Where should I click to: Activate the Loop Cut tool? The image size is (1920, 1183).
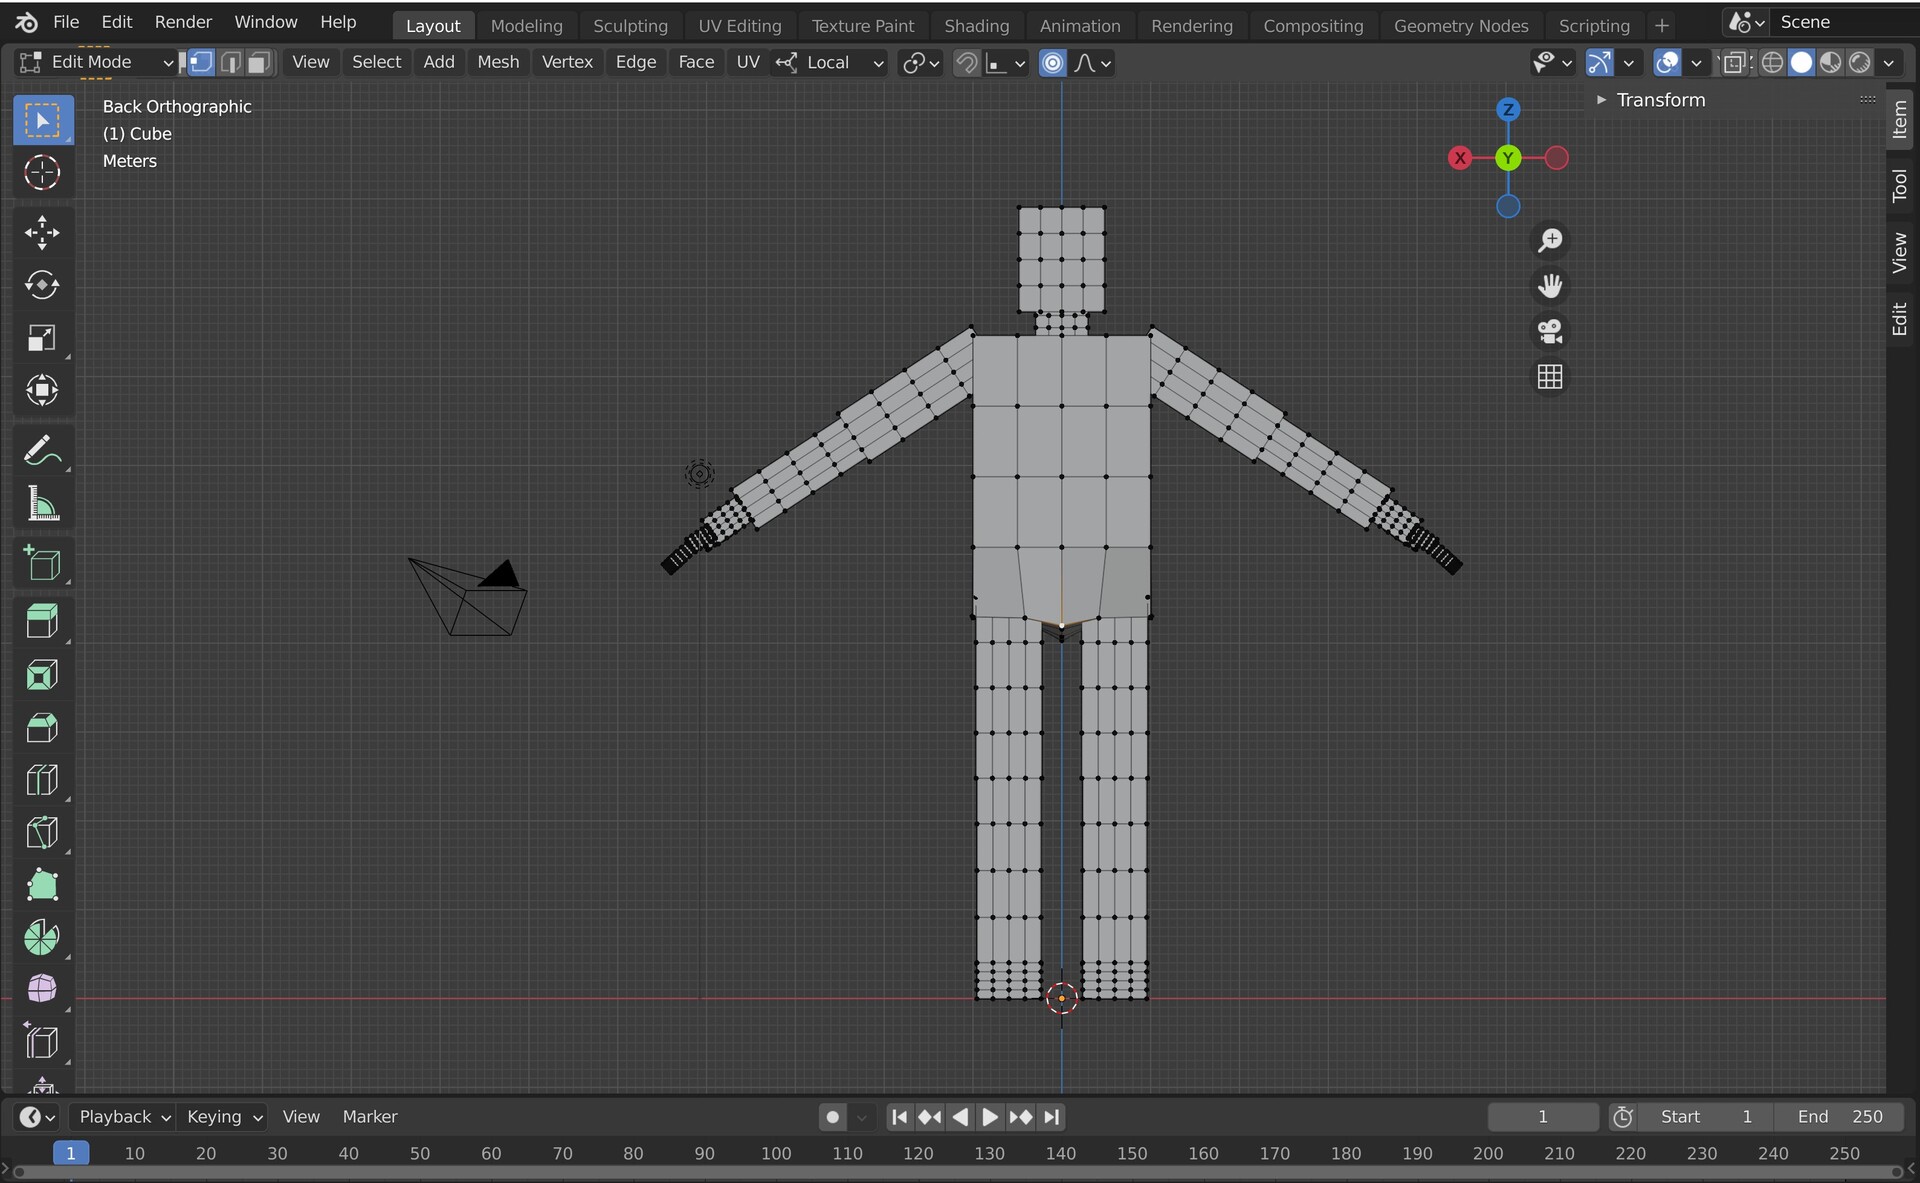tap(42, 780)
